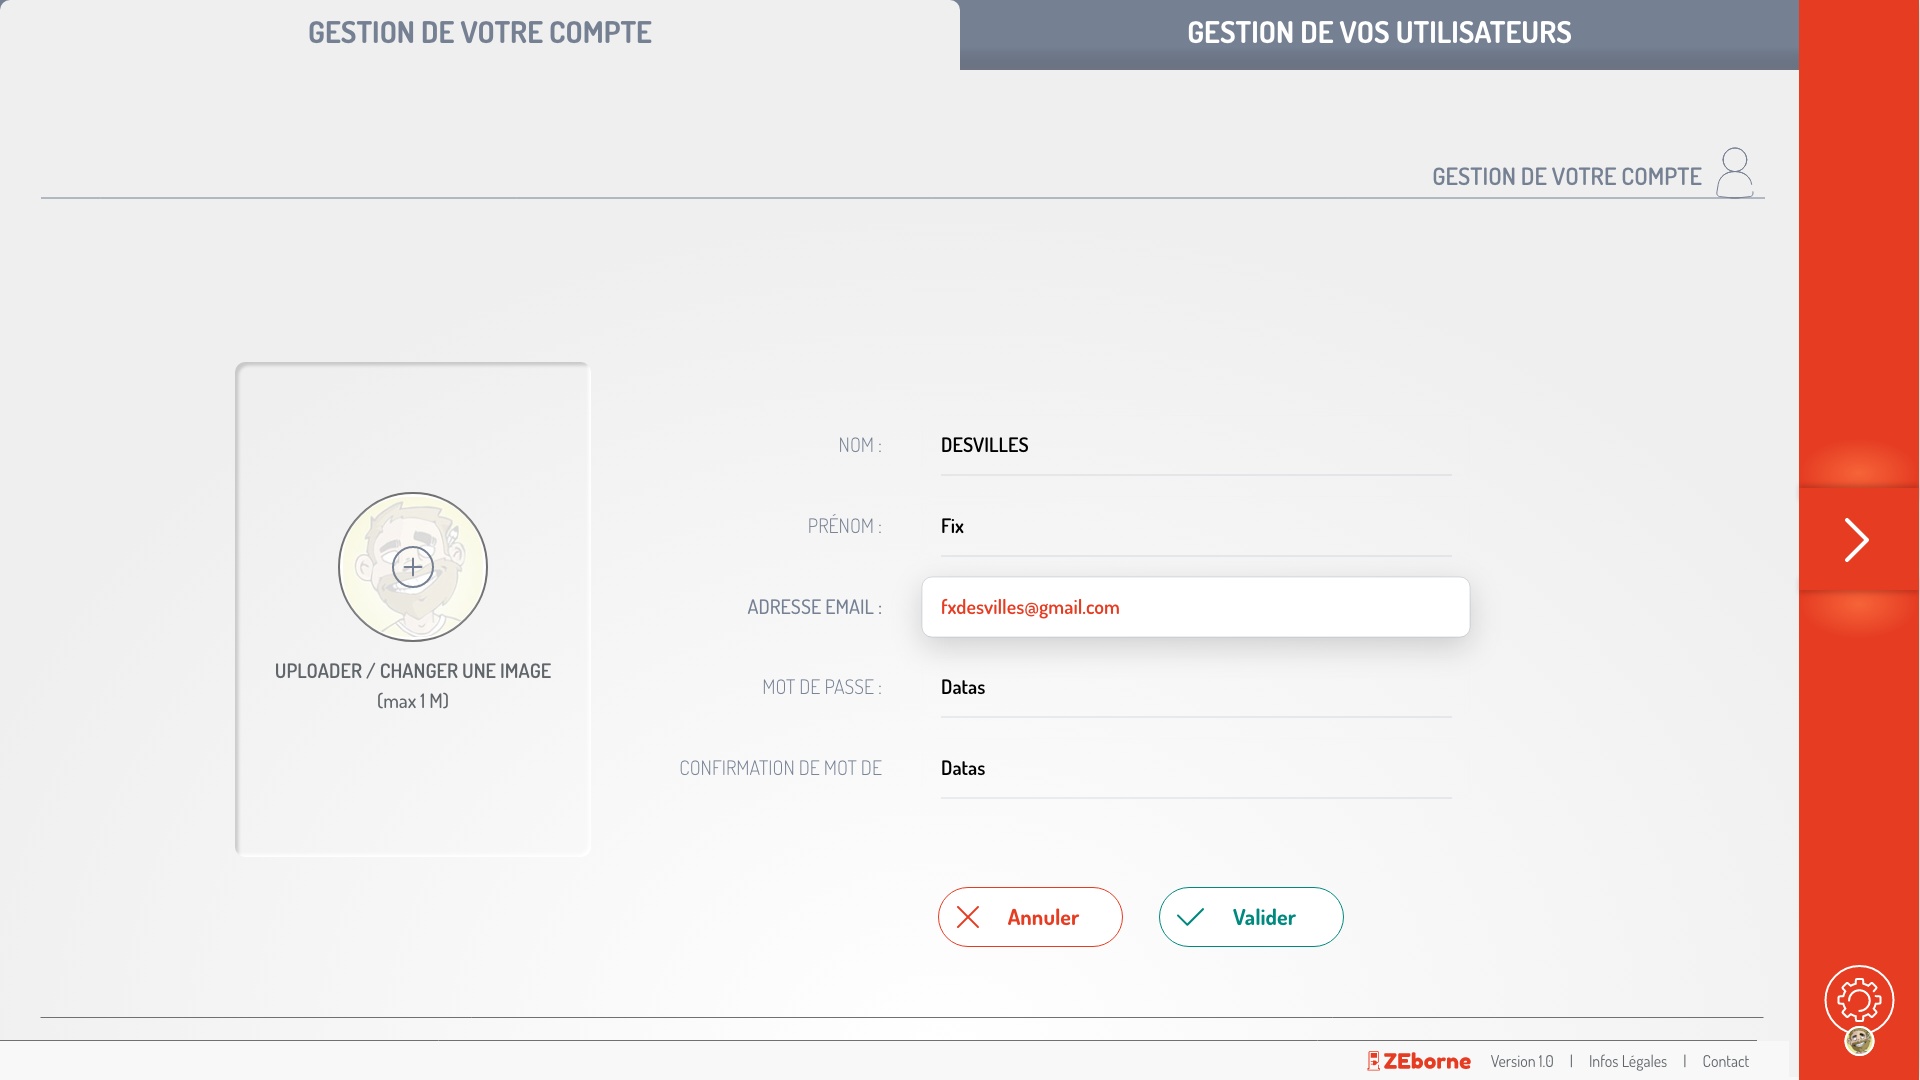
Task: Click the Nom field containing DESVILLES
Action: coord(1195,446)
